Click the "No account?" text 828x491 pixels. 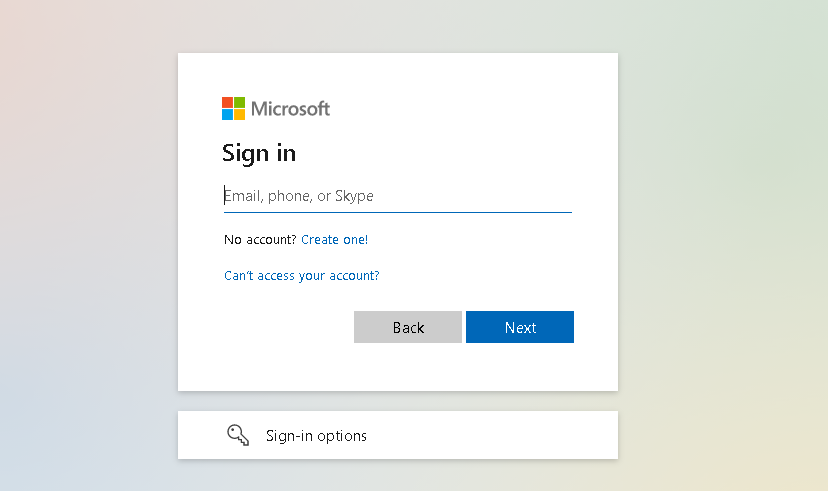pos(260,240)
